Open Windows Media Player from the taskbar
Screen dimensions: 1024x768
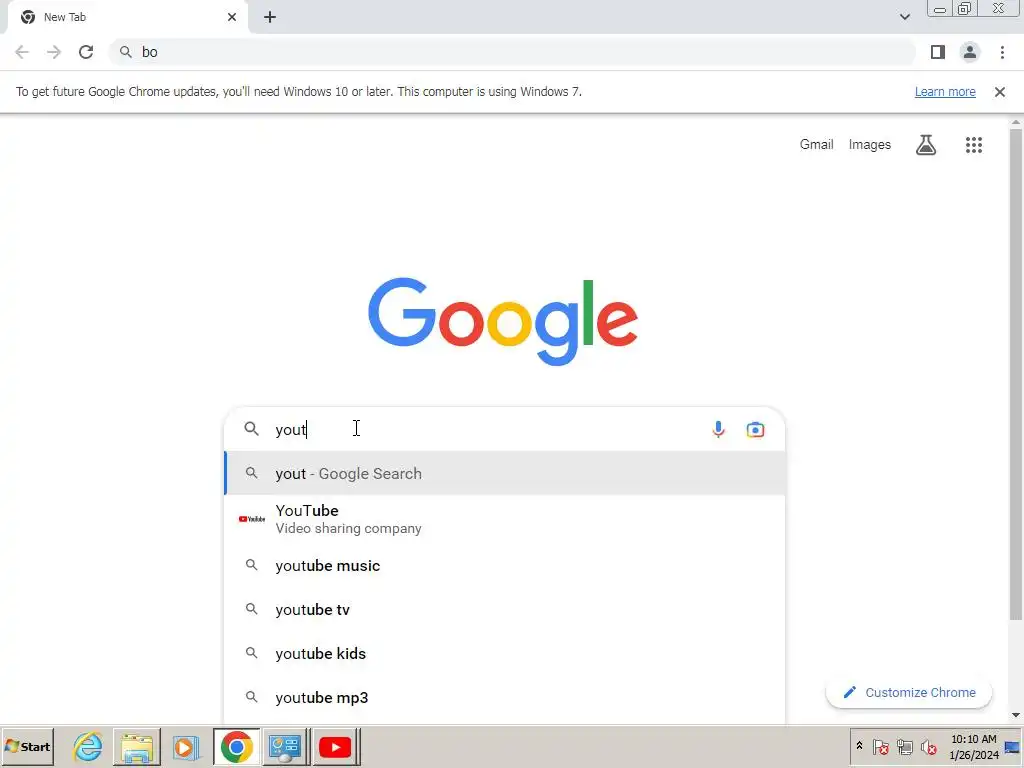pos(185,746)
